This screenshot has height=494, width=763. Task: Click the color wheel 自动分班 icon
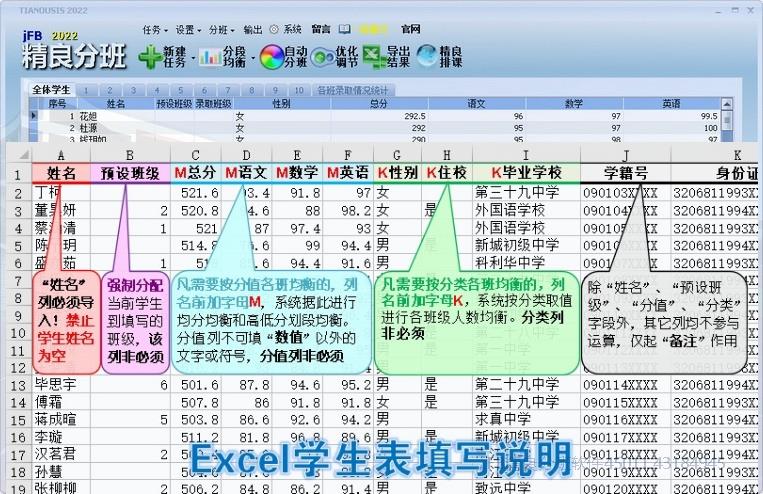(x=272, y=57)
